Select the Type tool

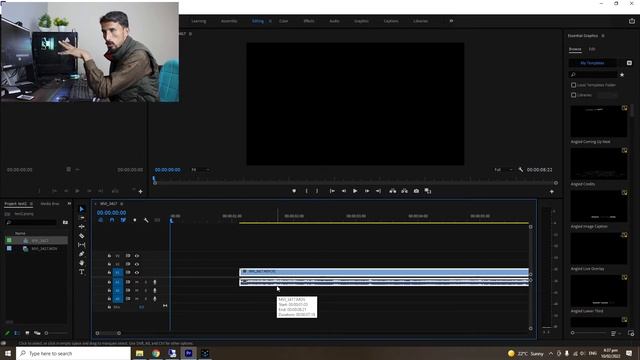[82, 272]
